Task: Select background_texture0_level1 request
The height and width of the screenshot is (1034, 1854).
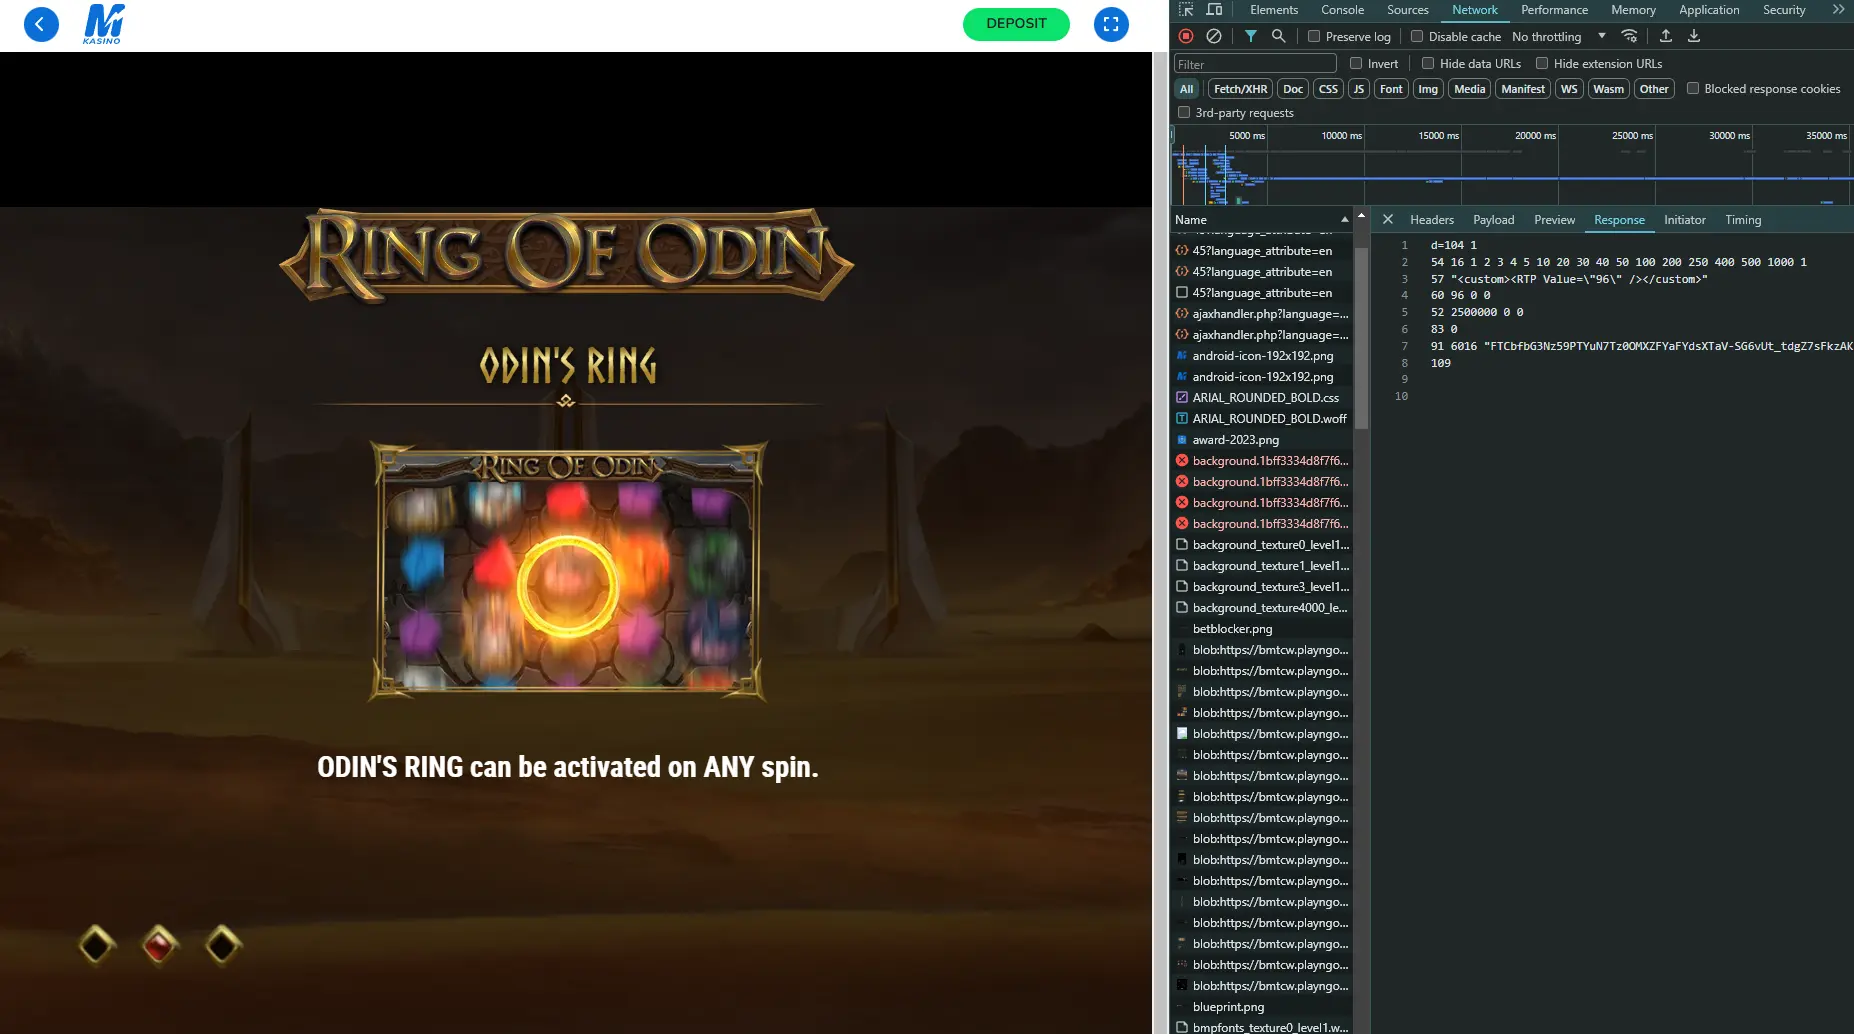Action: click(1261, 545)
